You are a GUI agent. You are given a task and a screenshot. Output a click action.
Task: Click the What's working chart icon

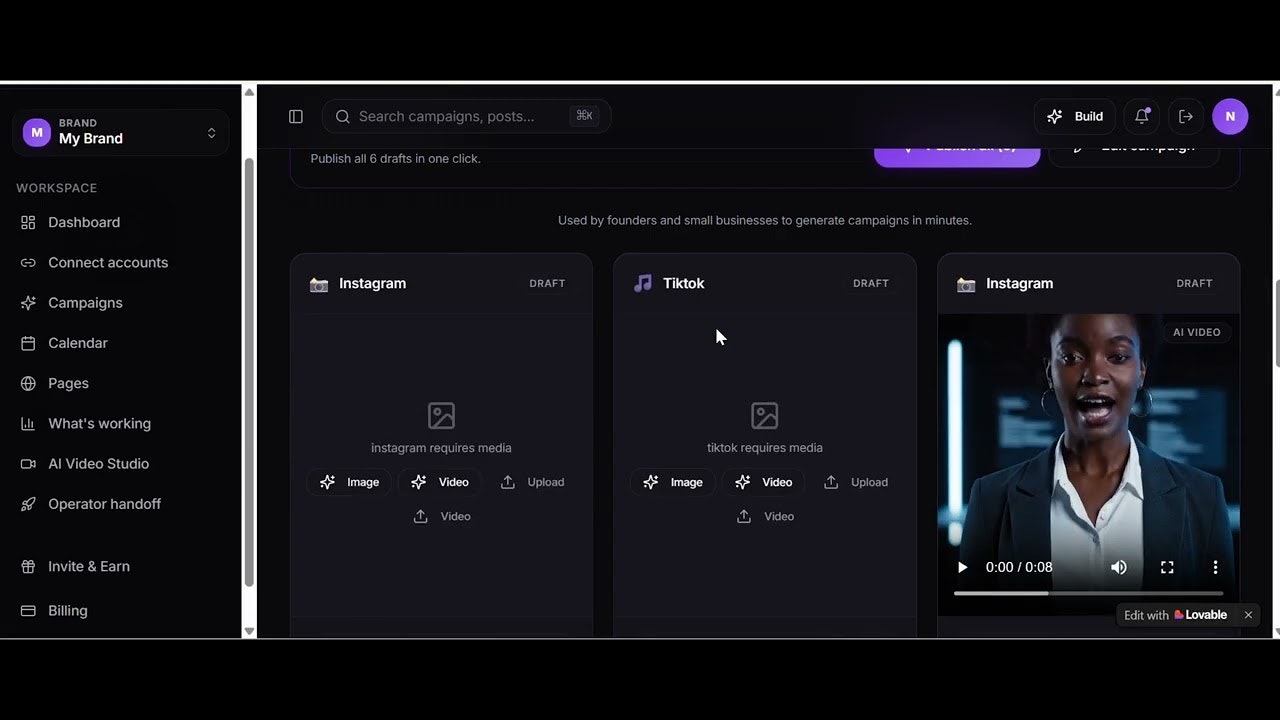tap(28, 423)
